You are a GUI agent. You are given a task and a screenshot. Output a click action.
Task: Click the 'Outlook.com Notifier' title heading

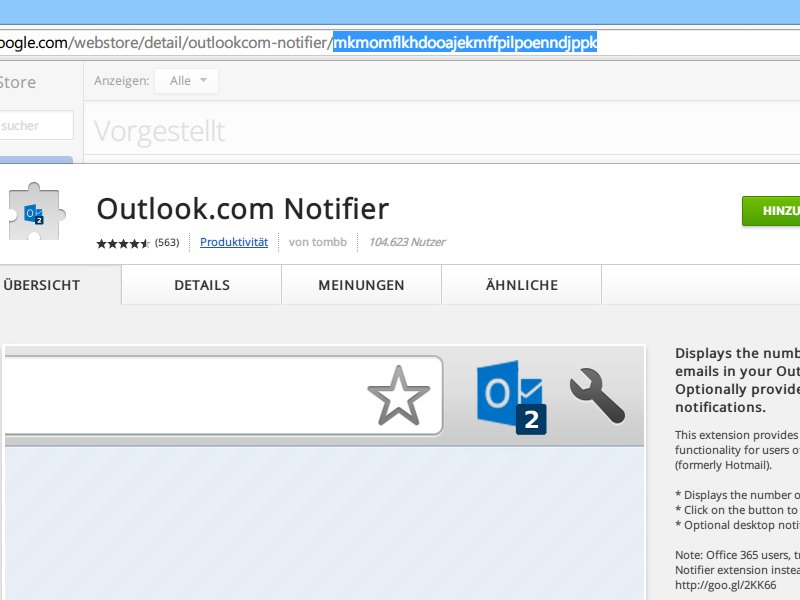243,209
